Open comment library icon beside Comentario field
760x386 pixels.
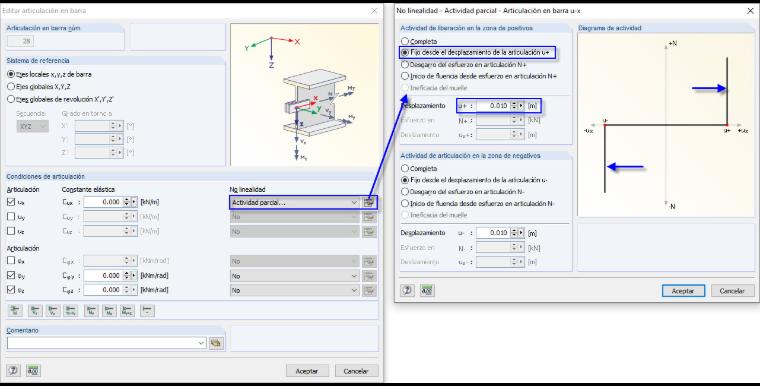(216, 343)
